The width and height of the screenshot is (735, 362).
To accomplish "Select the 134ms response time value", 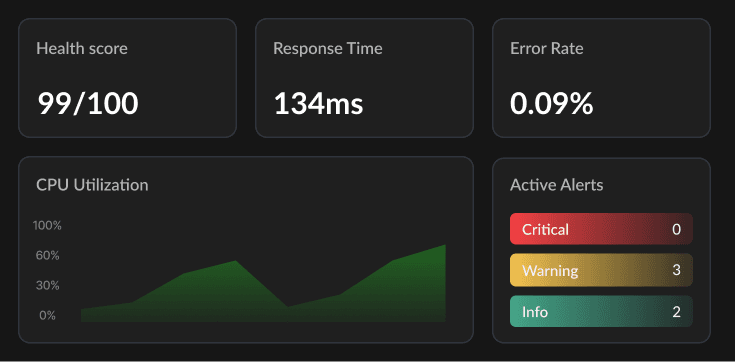I will [318, 103].
